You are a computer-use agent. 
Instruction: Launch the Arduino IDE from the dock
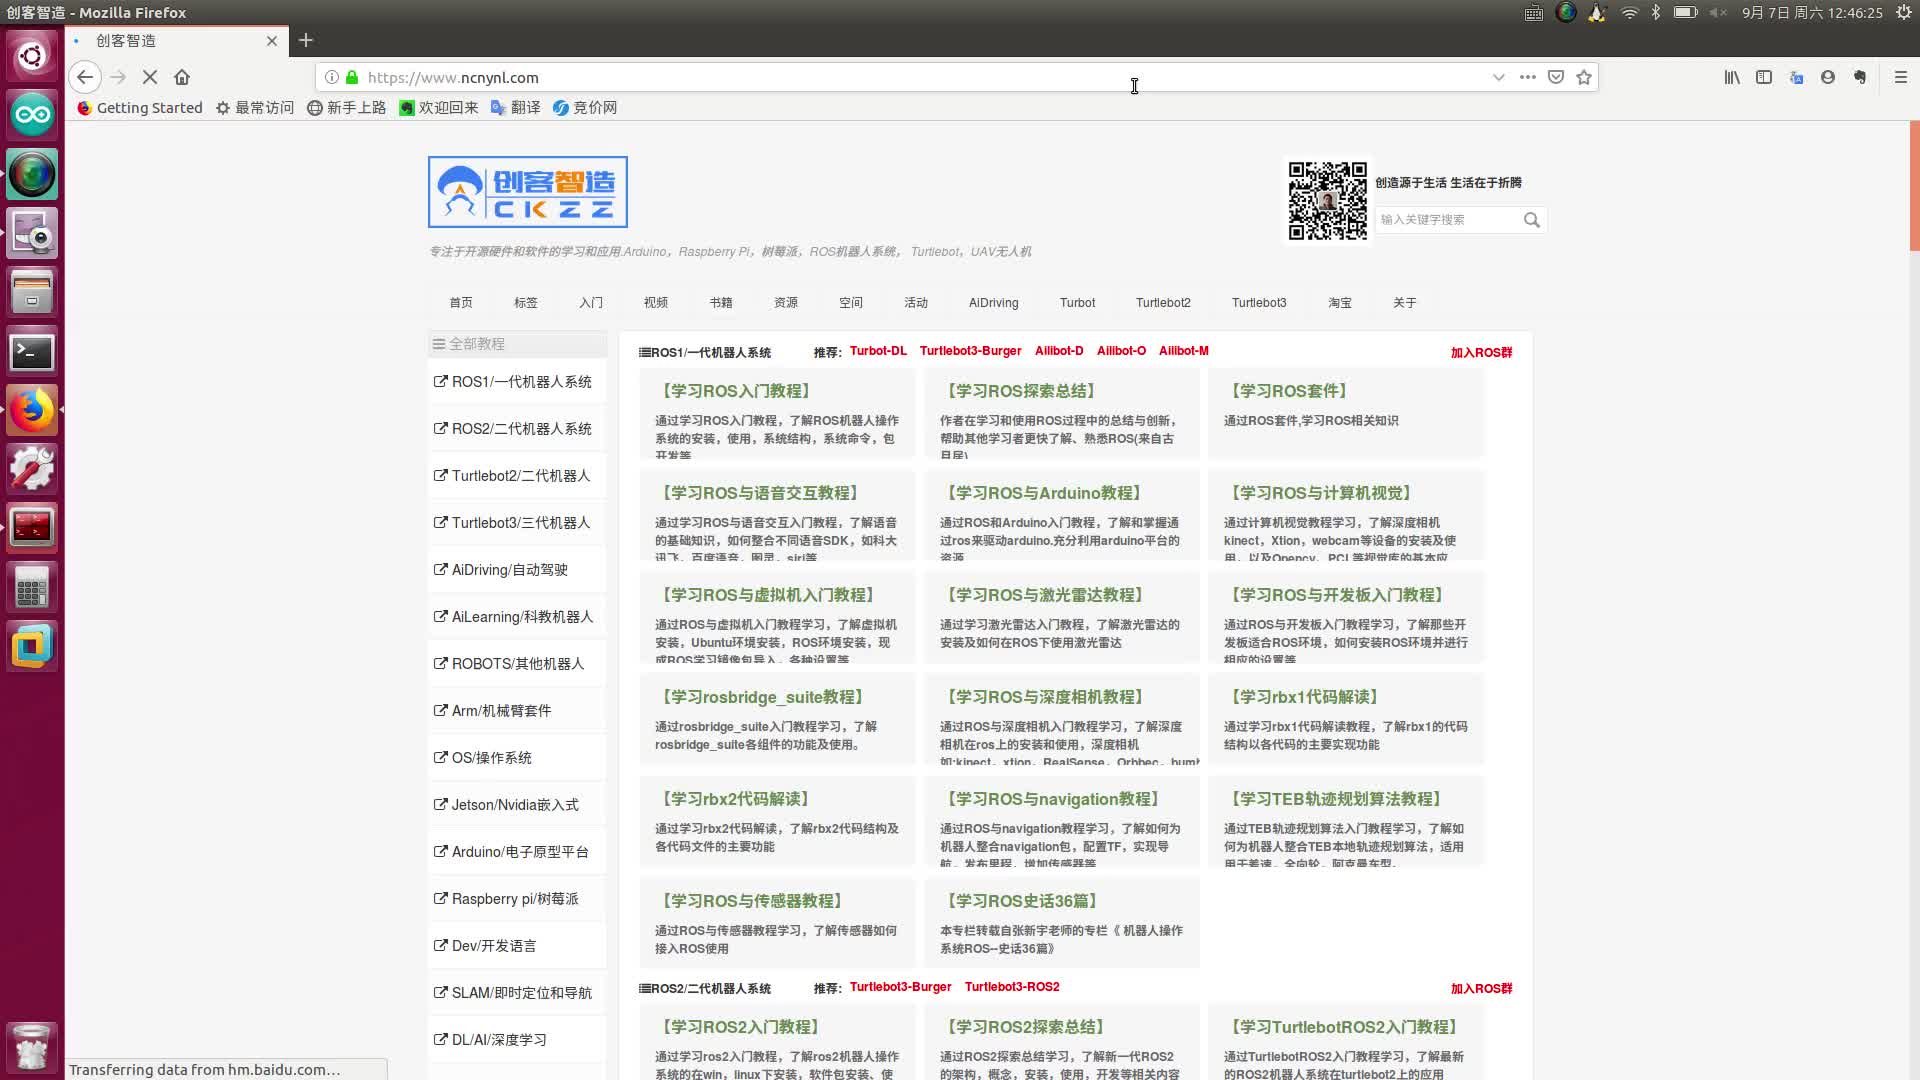click(33, 114)
